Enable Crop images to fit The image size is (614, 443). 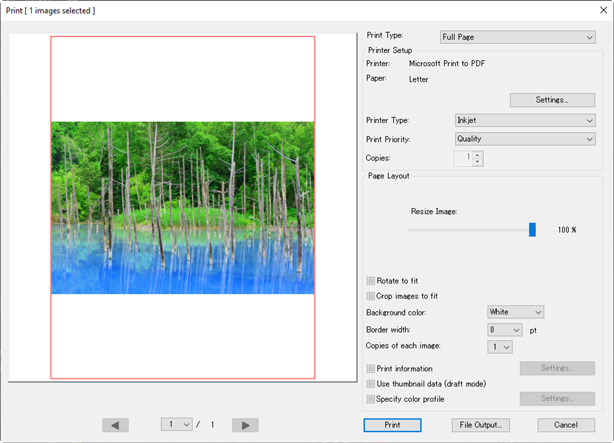click(370, 296)
